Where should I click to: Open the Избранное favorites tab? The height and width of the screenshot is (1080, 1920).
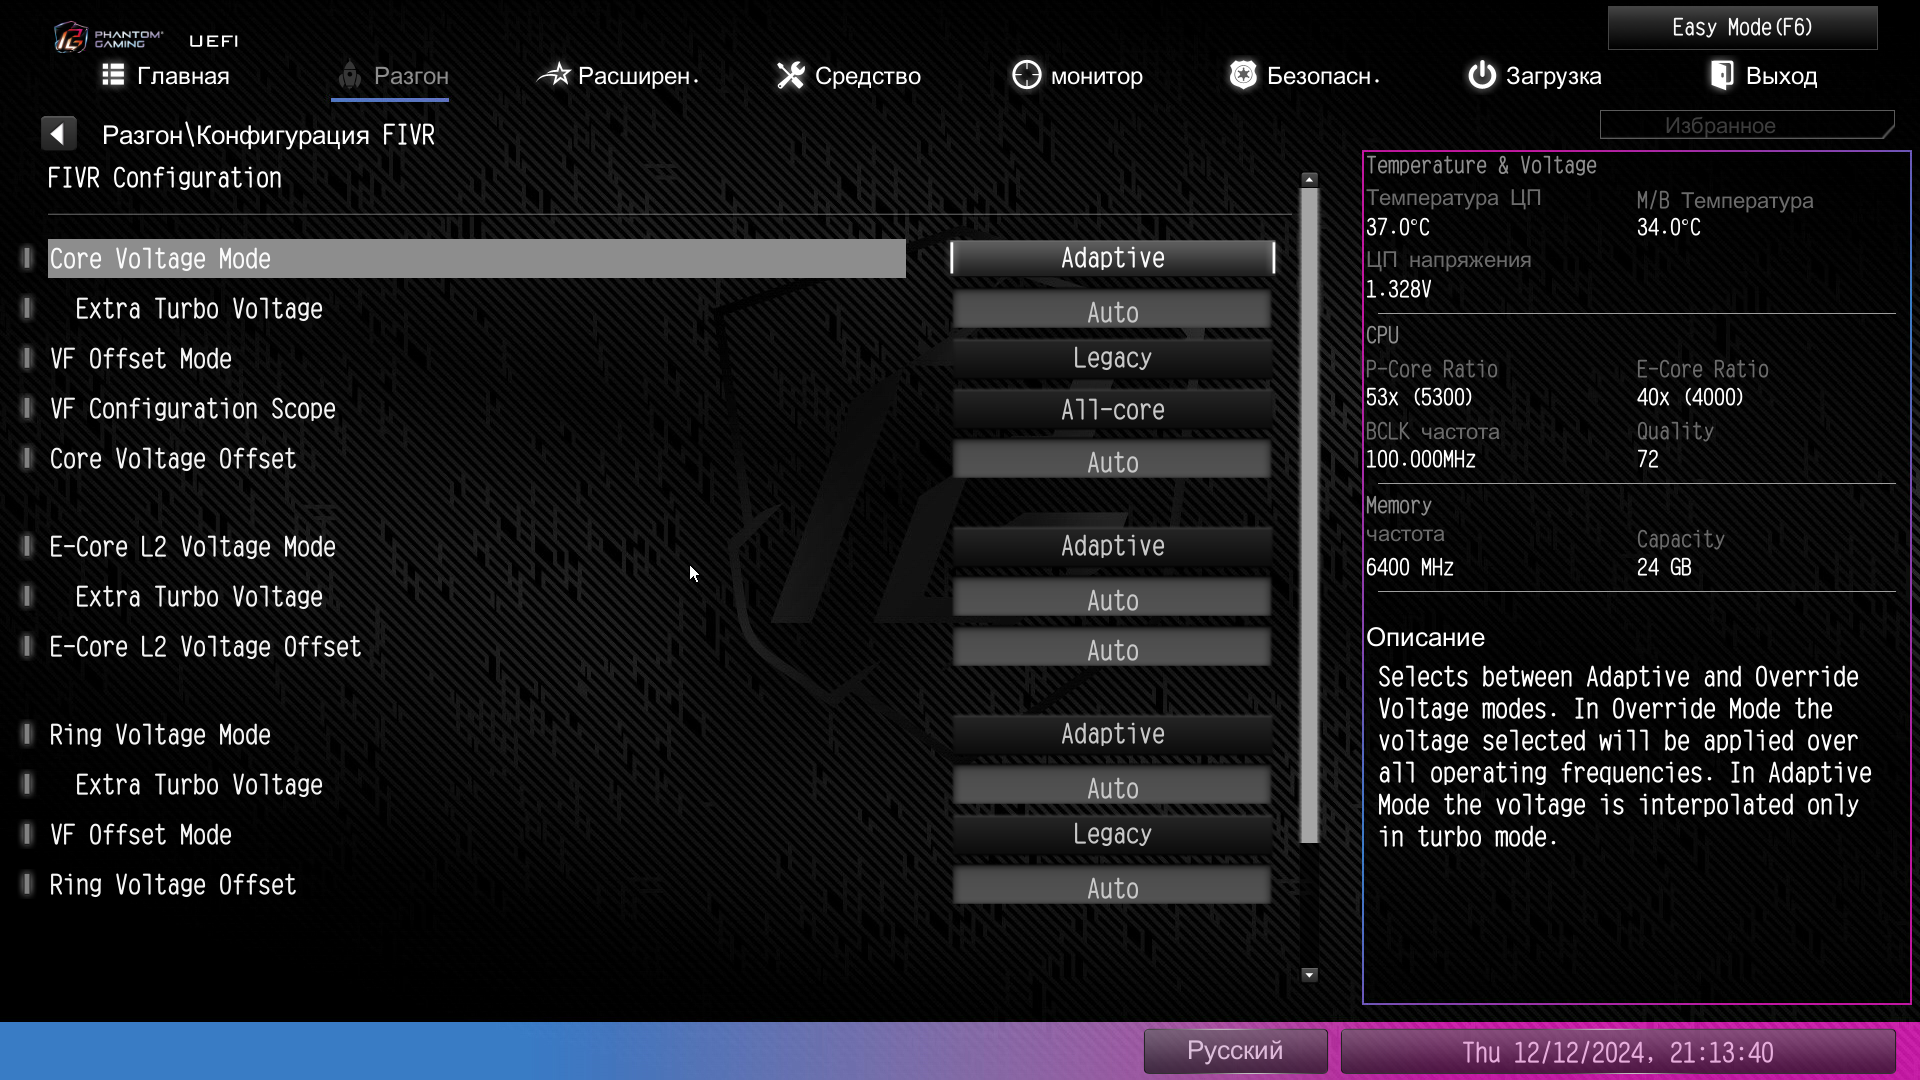[1745, 126]
